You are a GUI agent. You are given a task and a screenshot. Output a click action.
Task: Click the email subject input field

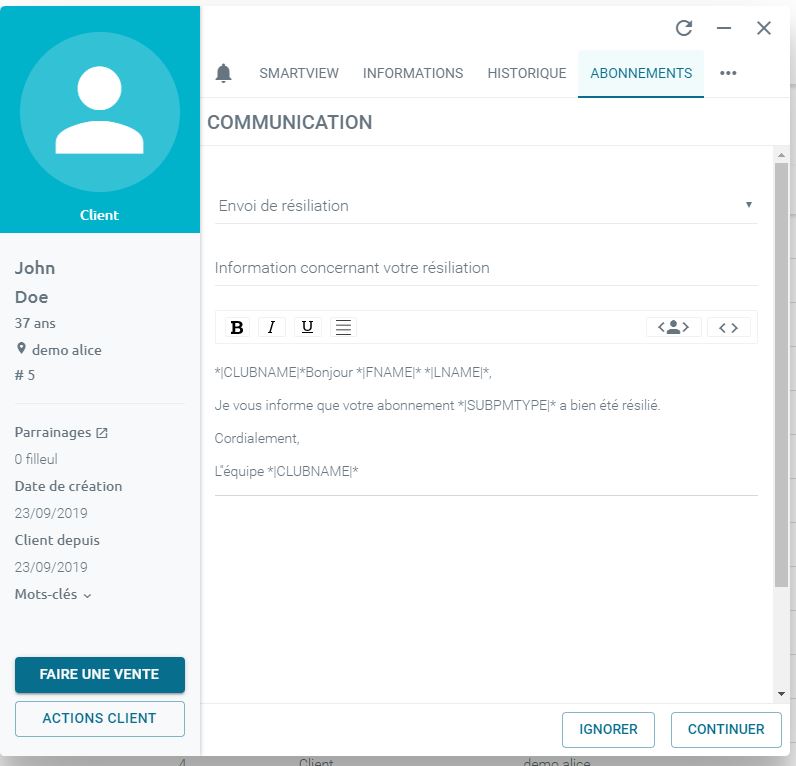485,268
